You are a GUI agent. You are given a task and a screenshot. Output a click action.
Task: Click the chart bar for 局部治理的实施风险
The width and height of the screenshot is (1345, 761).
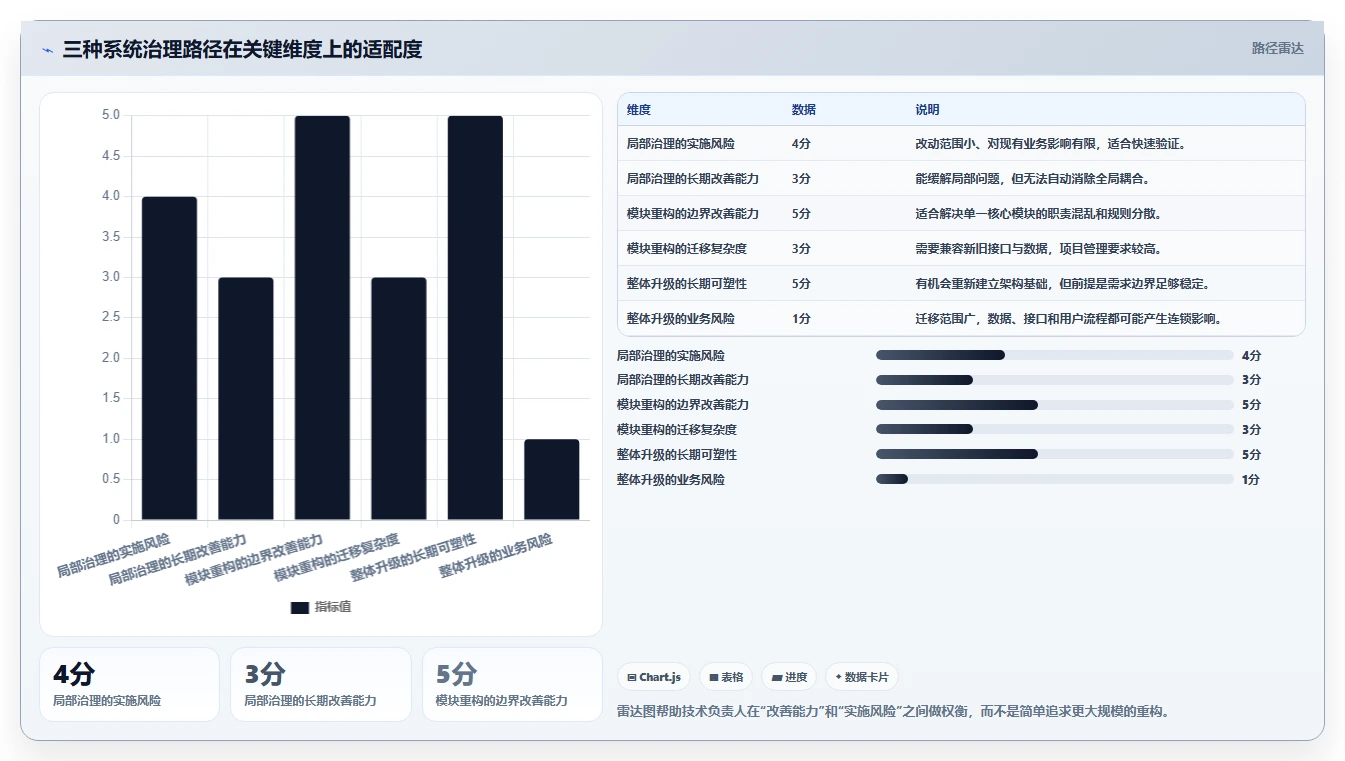[169, 358]
